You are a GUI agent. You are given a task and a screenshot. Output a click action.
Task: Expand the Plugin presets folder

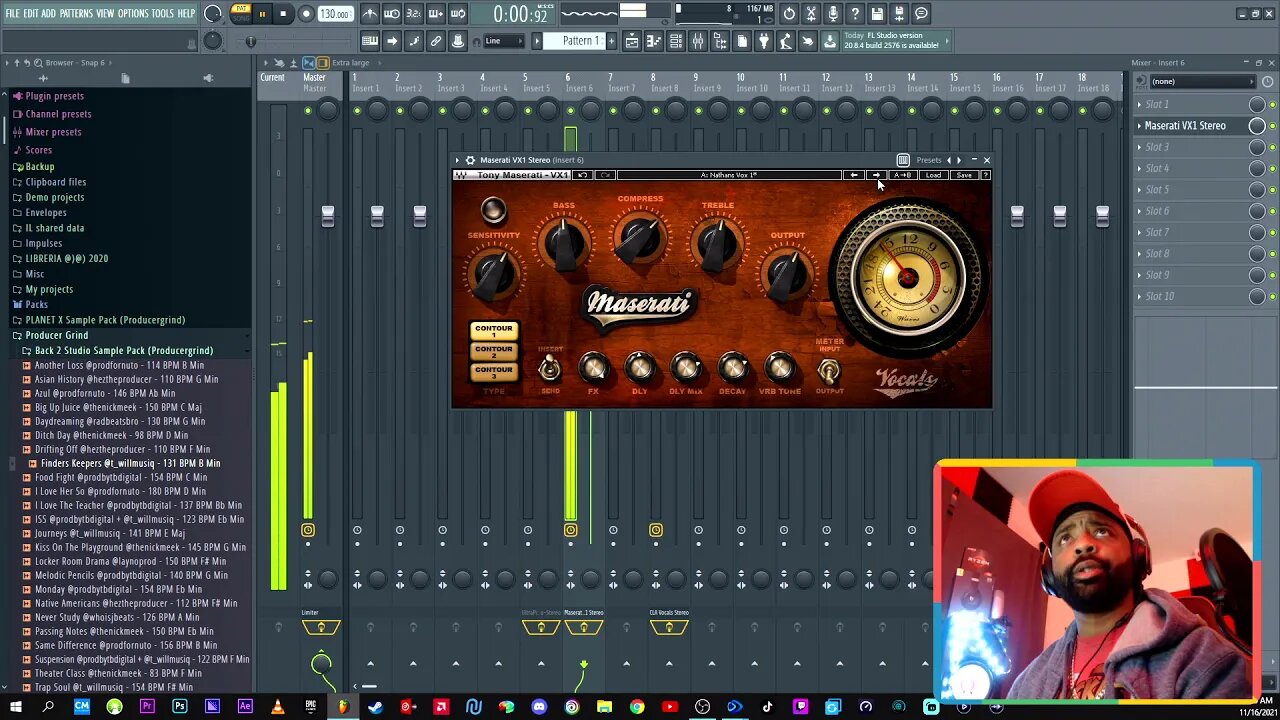54,96
